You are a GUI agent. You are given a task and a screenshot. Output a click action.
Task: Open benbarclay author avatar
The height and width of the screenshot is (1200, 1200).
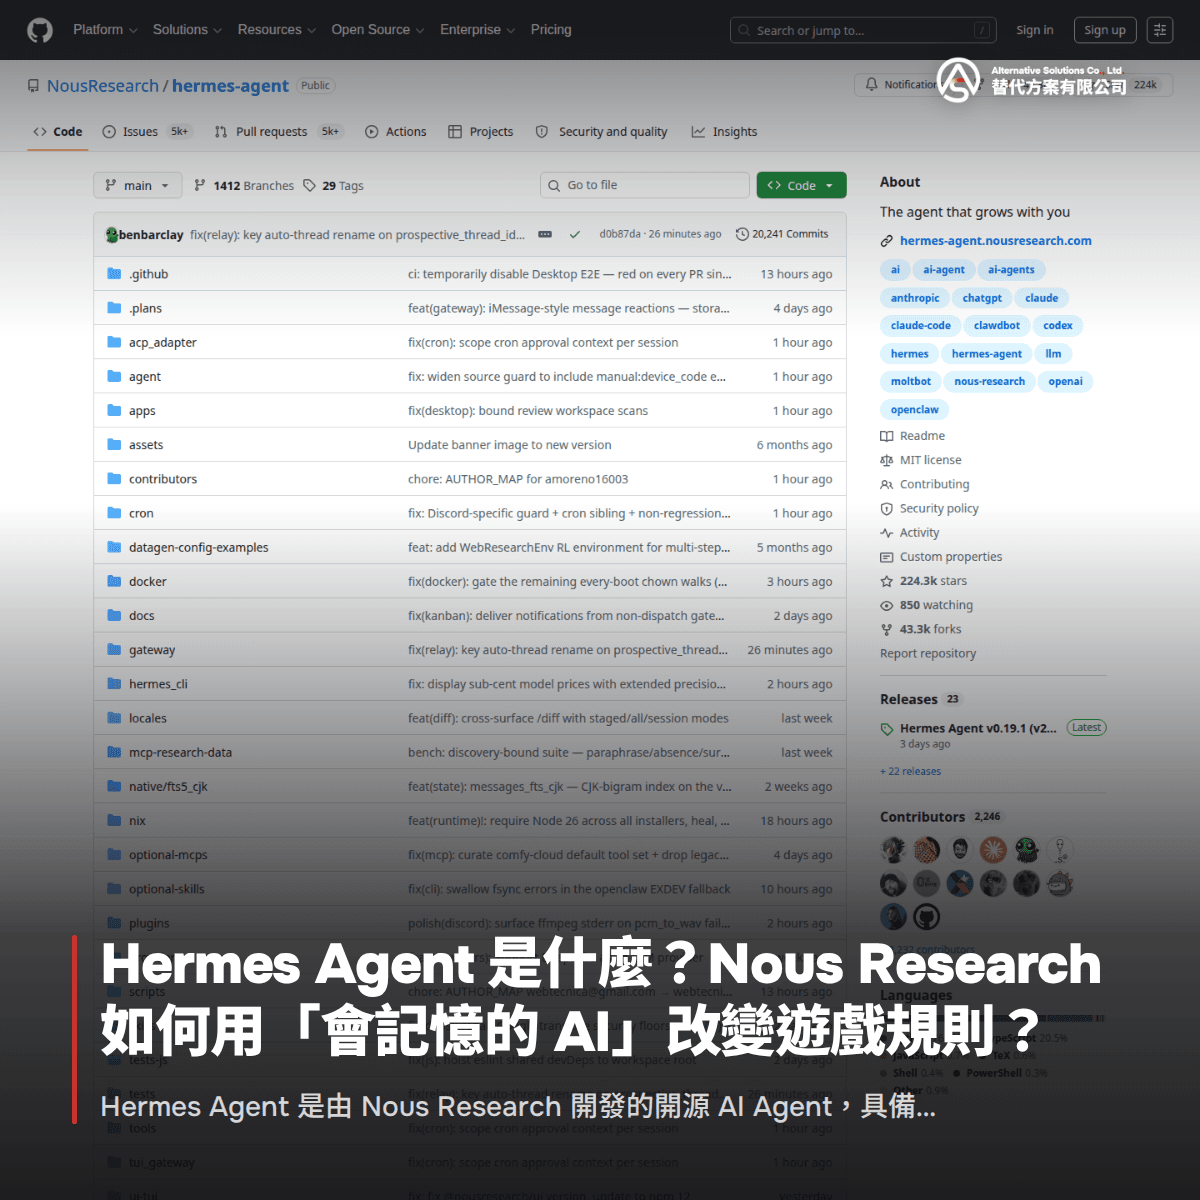pos(112,235)
